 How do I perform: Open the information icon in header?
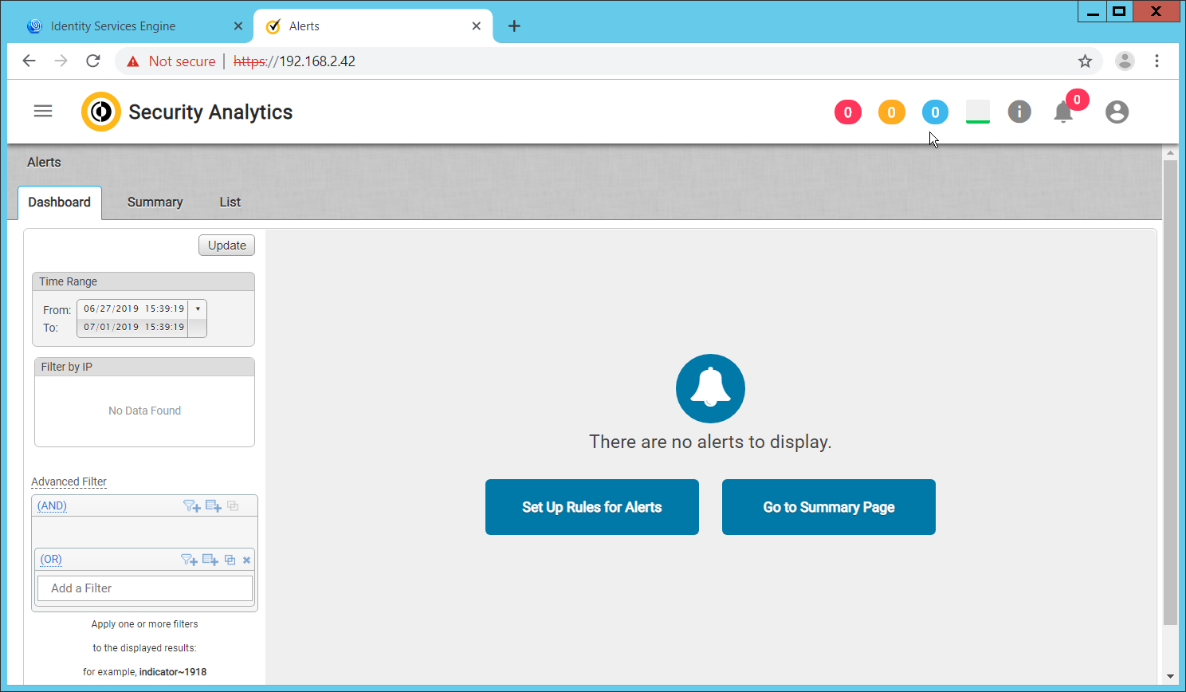[x=1019, y=112]
